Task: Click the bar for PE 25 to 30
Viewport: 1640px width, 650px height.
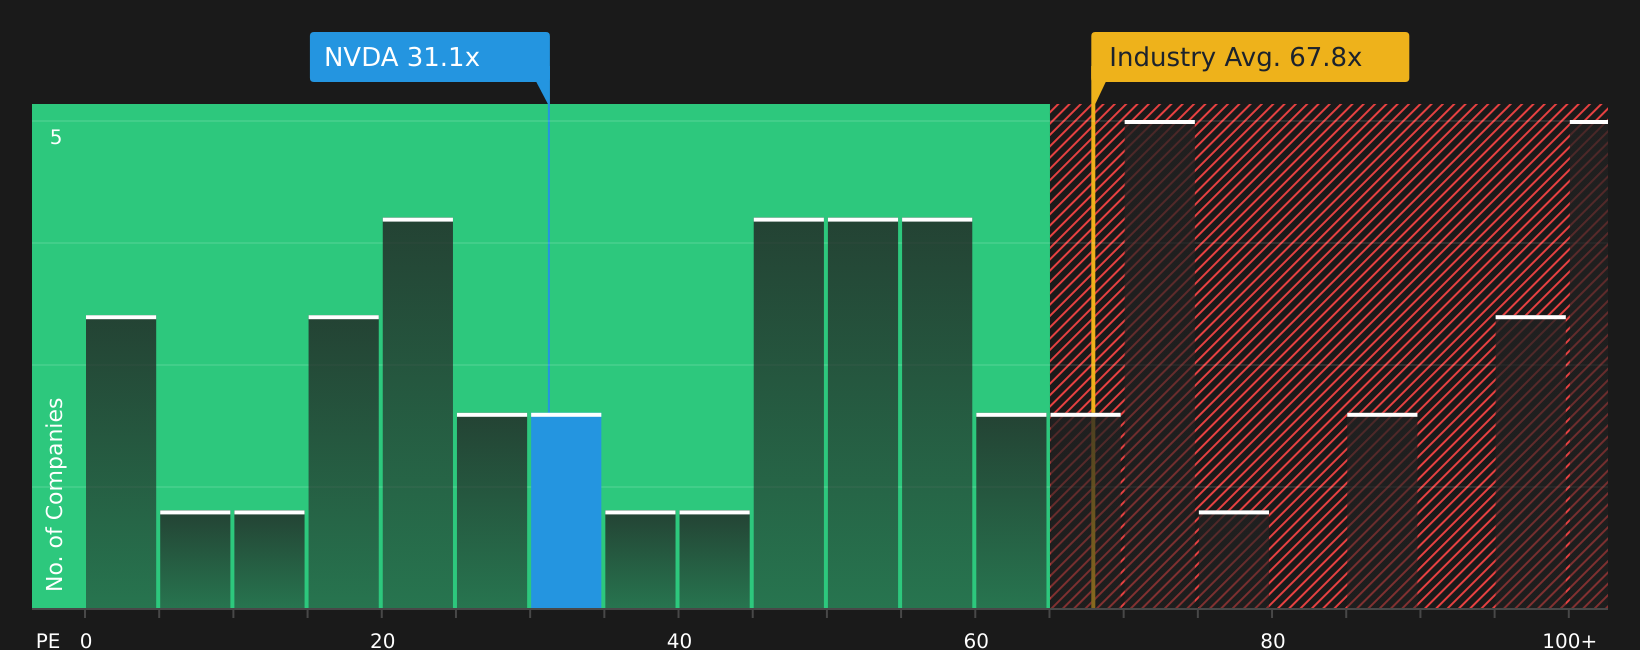Action: 492,511
